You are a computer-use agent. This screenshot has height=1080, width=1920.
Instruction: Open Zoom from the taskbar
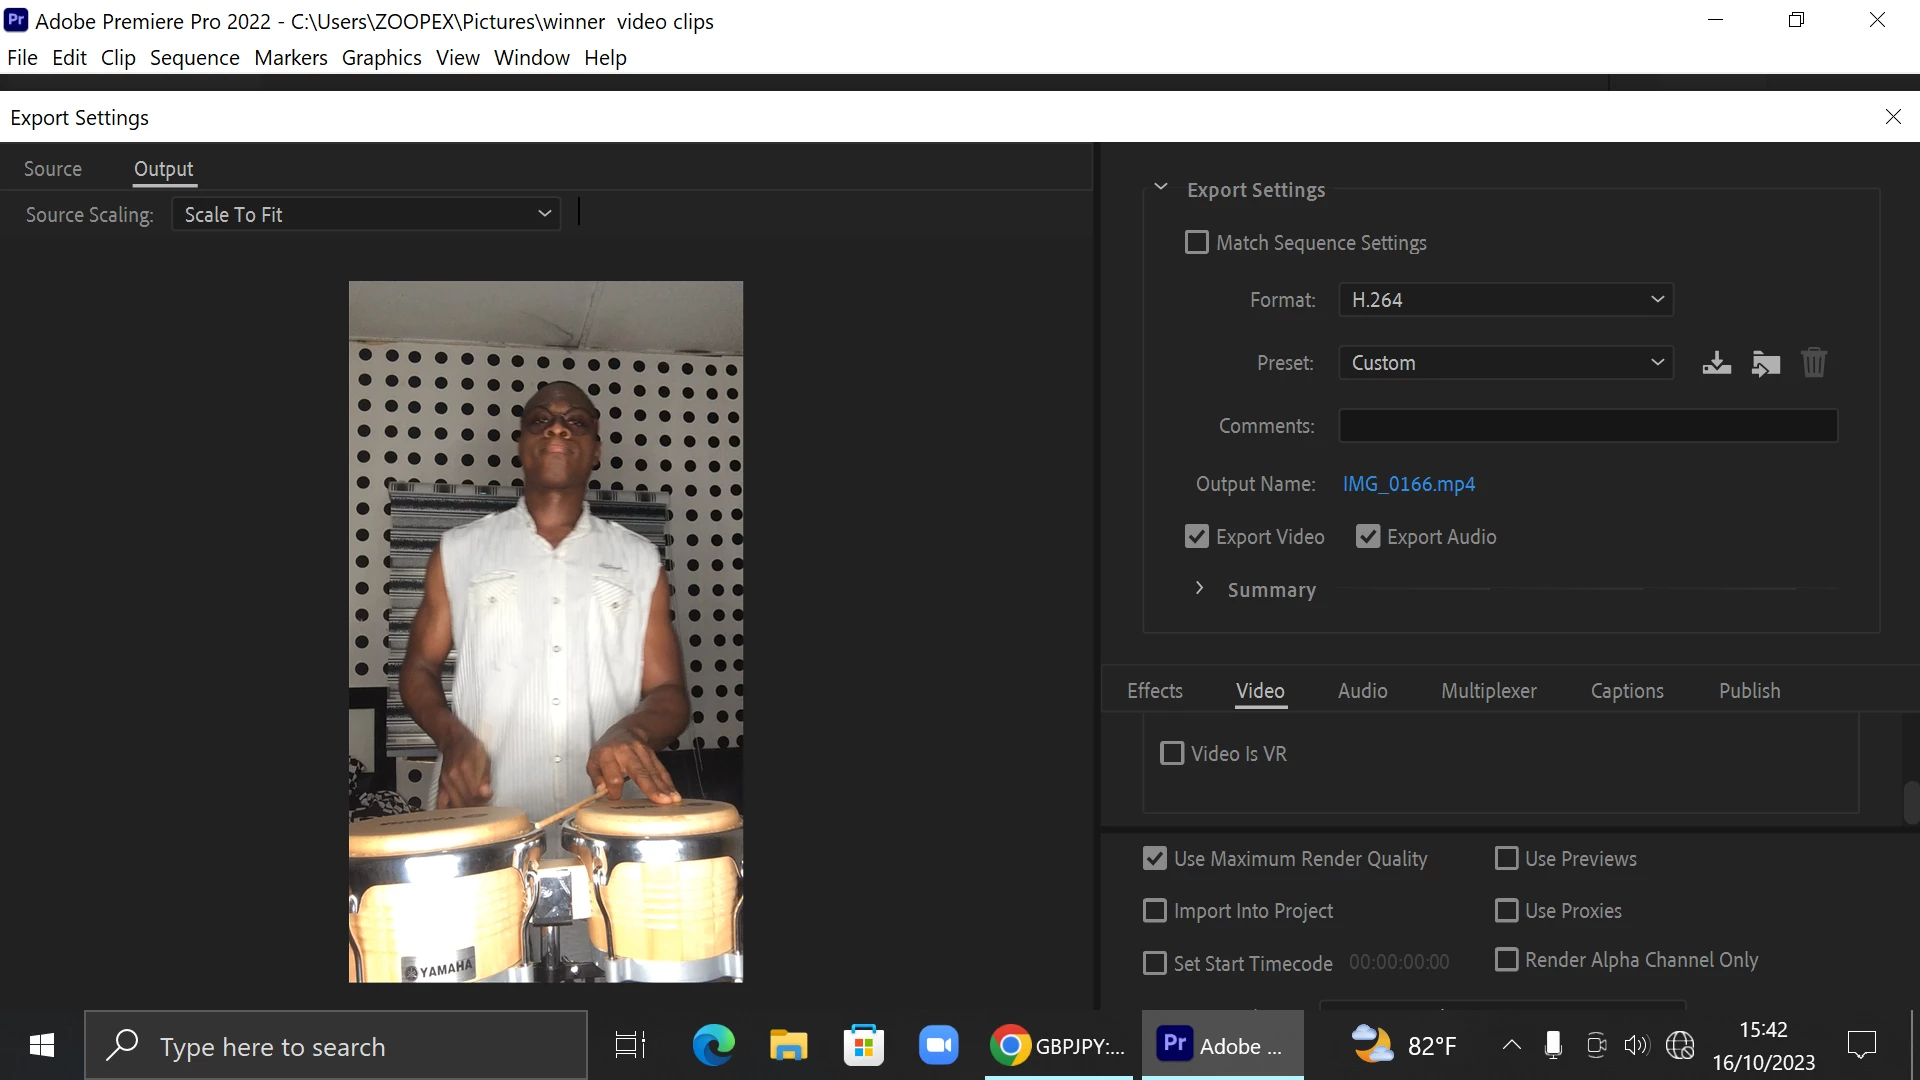pyautogui.click(x=938, y=1046)
